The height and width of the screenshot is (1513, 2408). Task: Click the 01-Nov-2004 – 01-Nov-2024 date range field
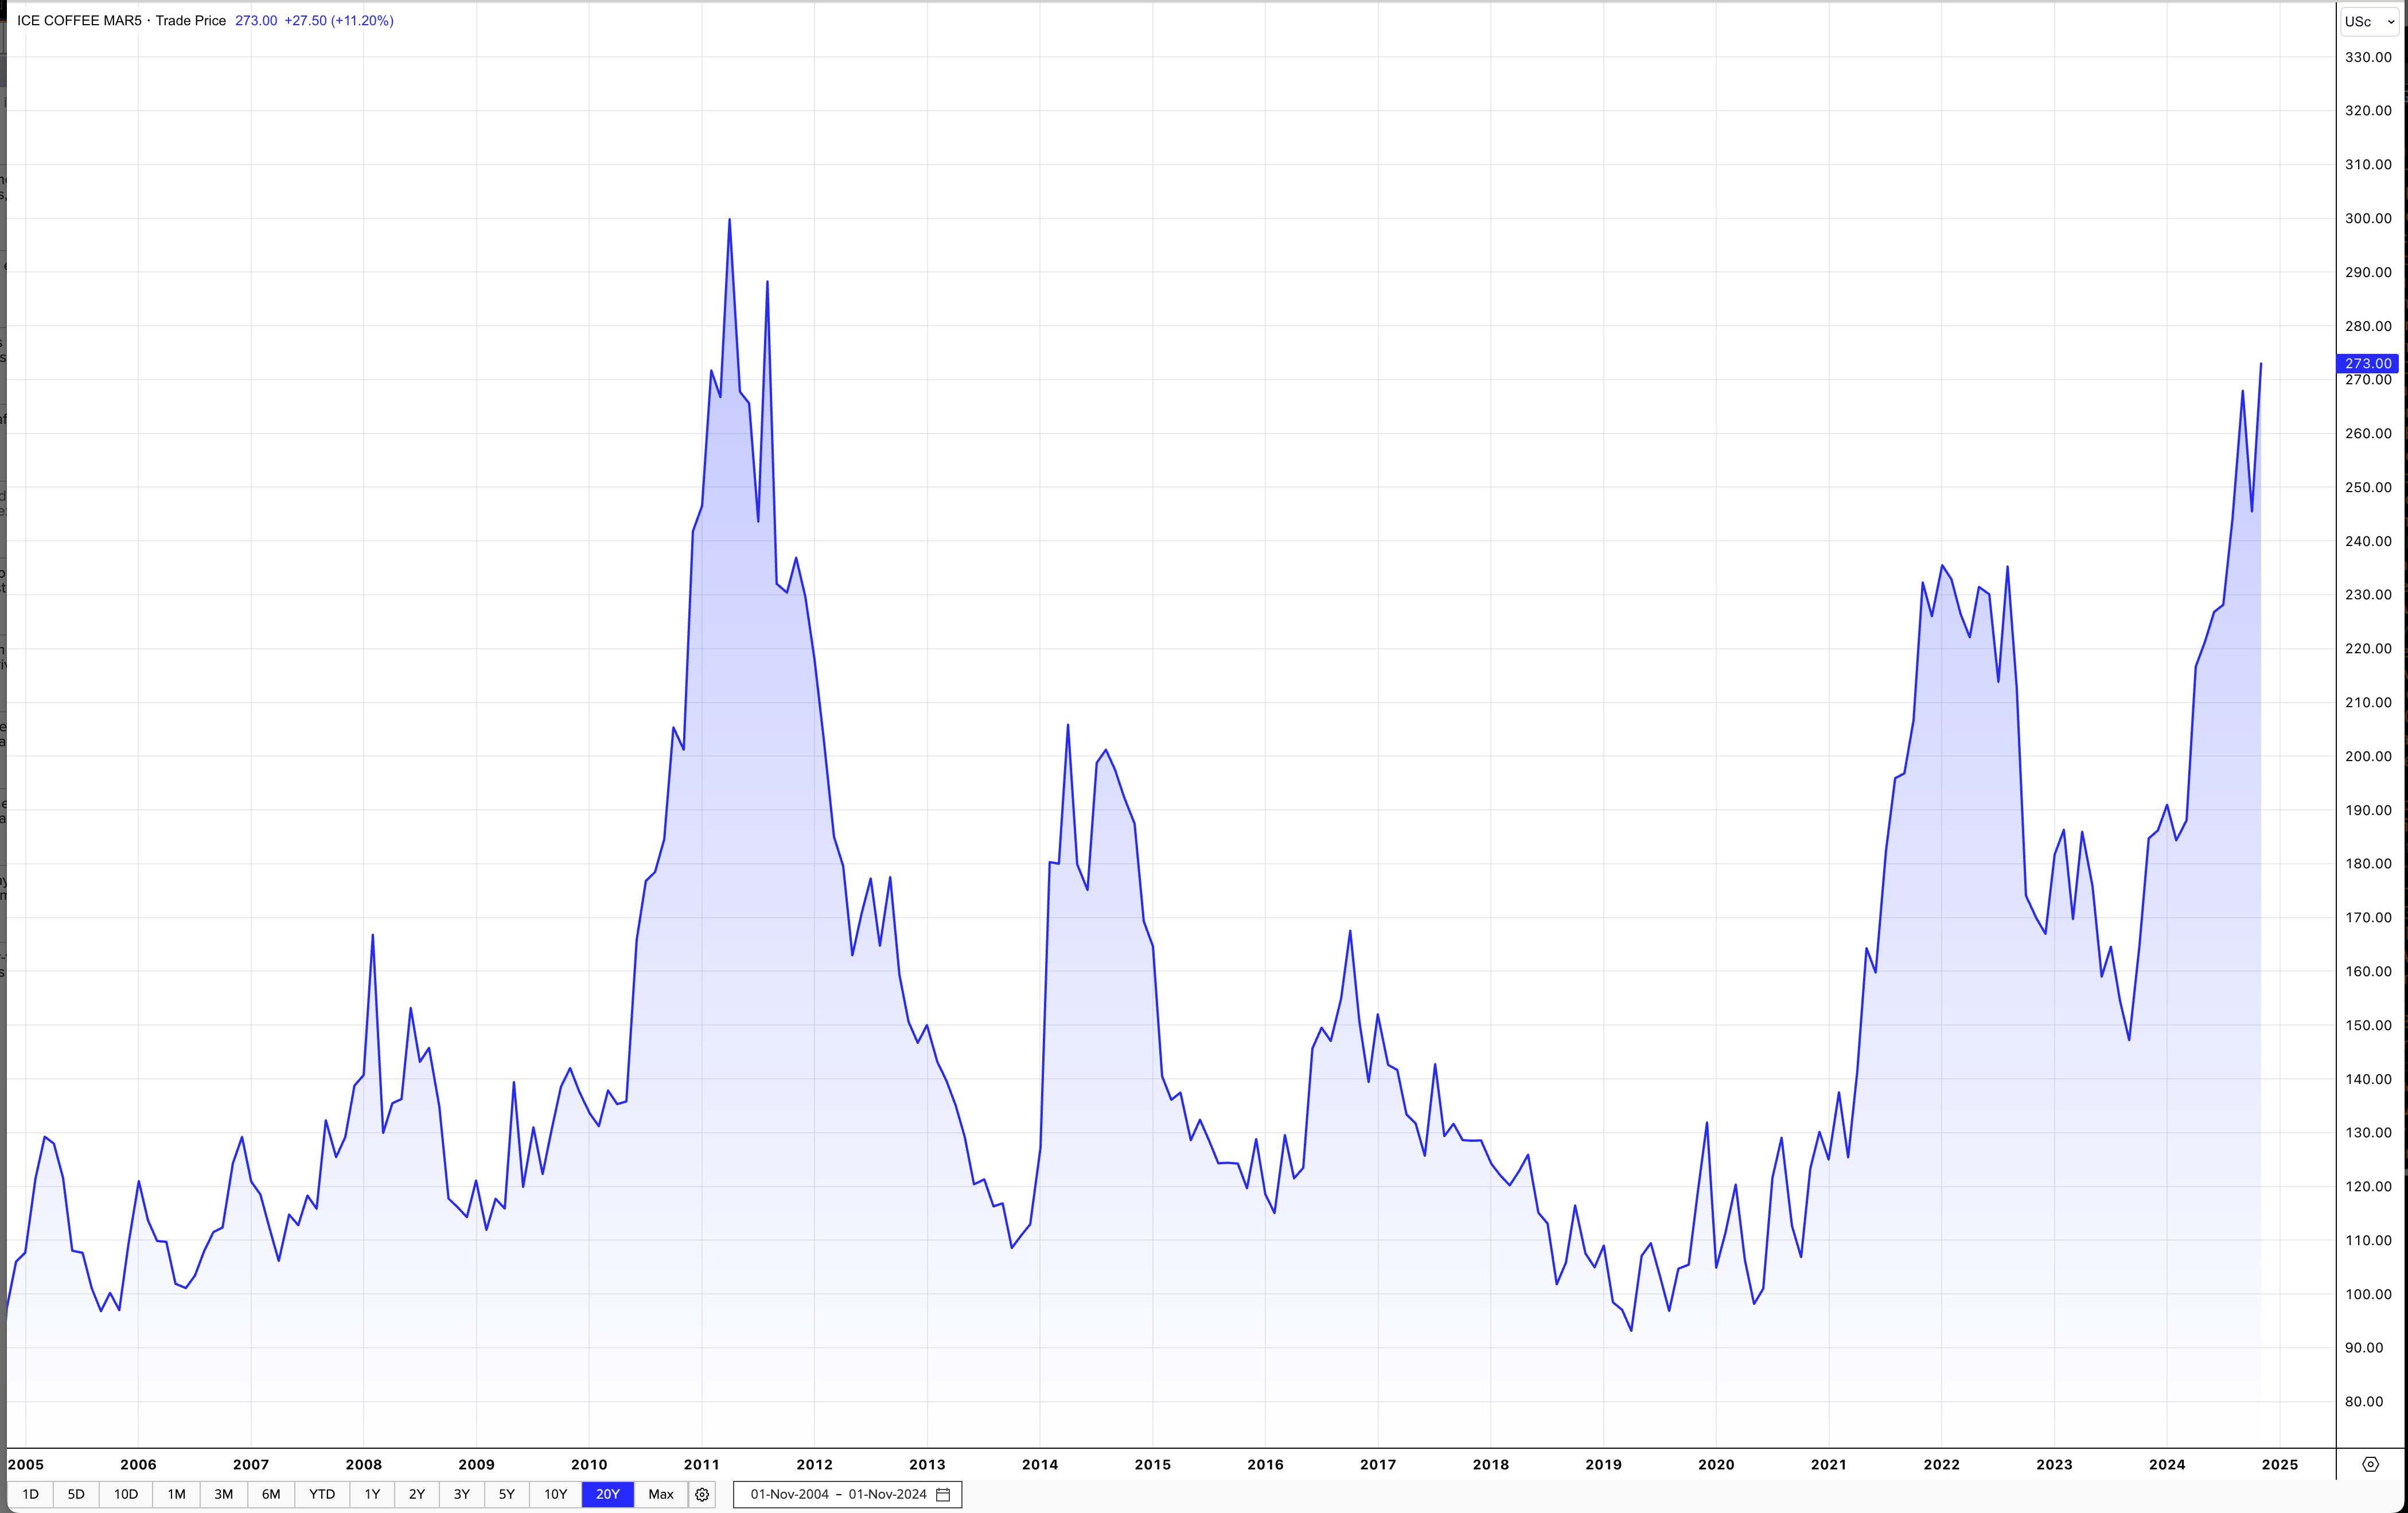pyautogui.click(x=847, y=1494)
